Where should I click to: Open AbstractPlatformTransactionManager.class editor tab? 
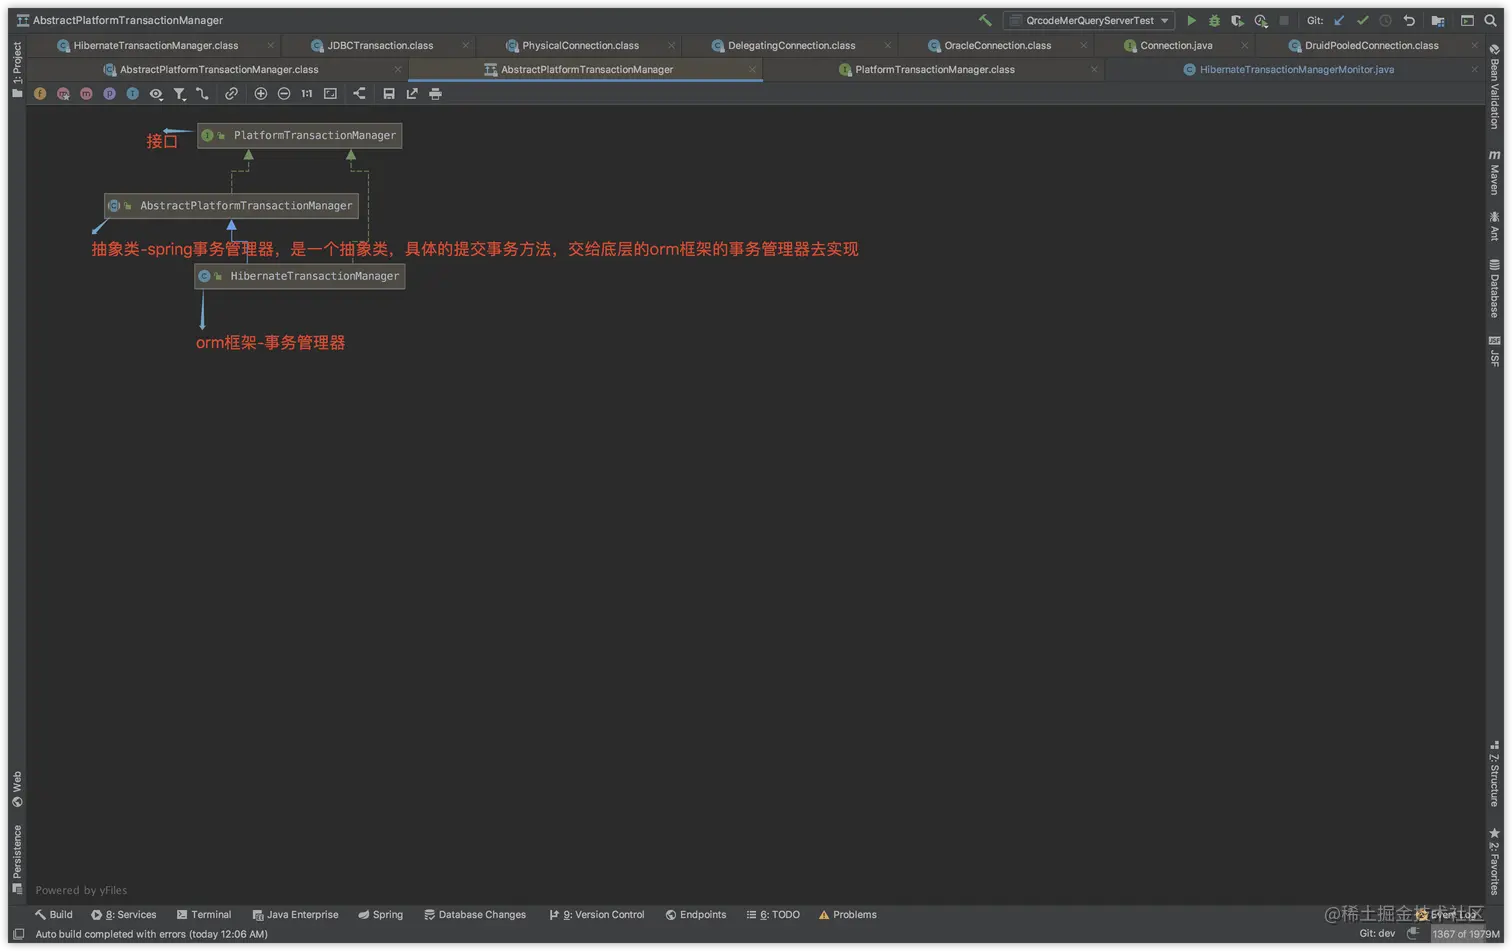click(219, 69)
